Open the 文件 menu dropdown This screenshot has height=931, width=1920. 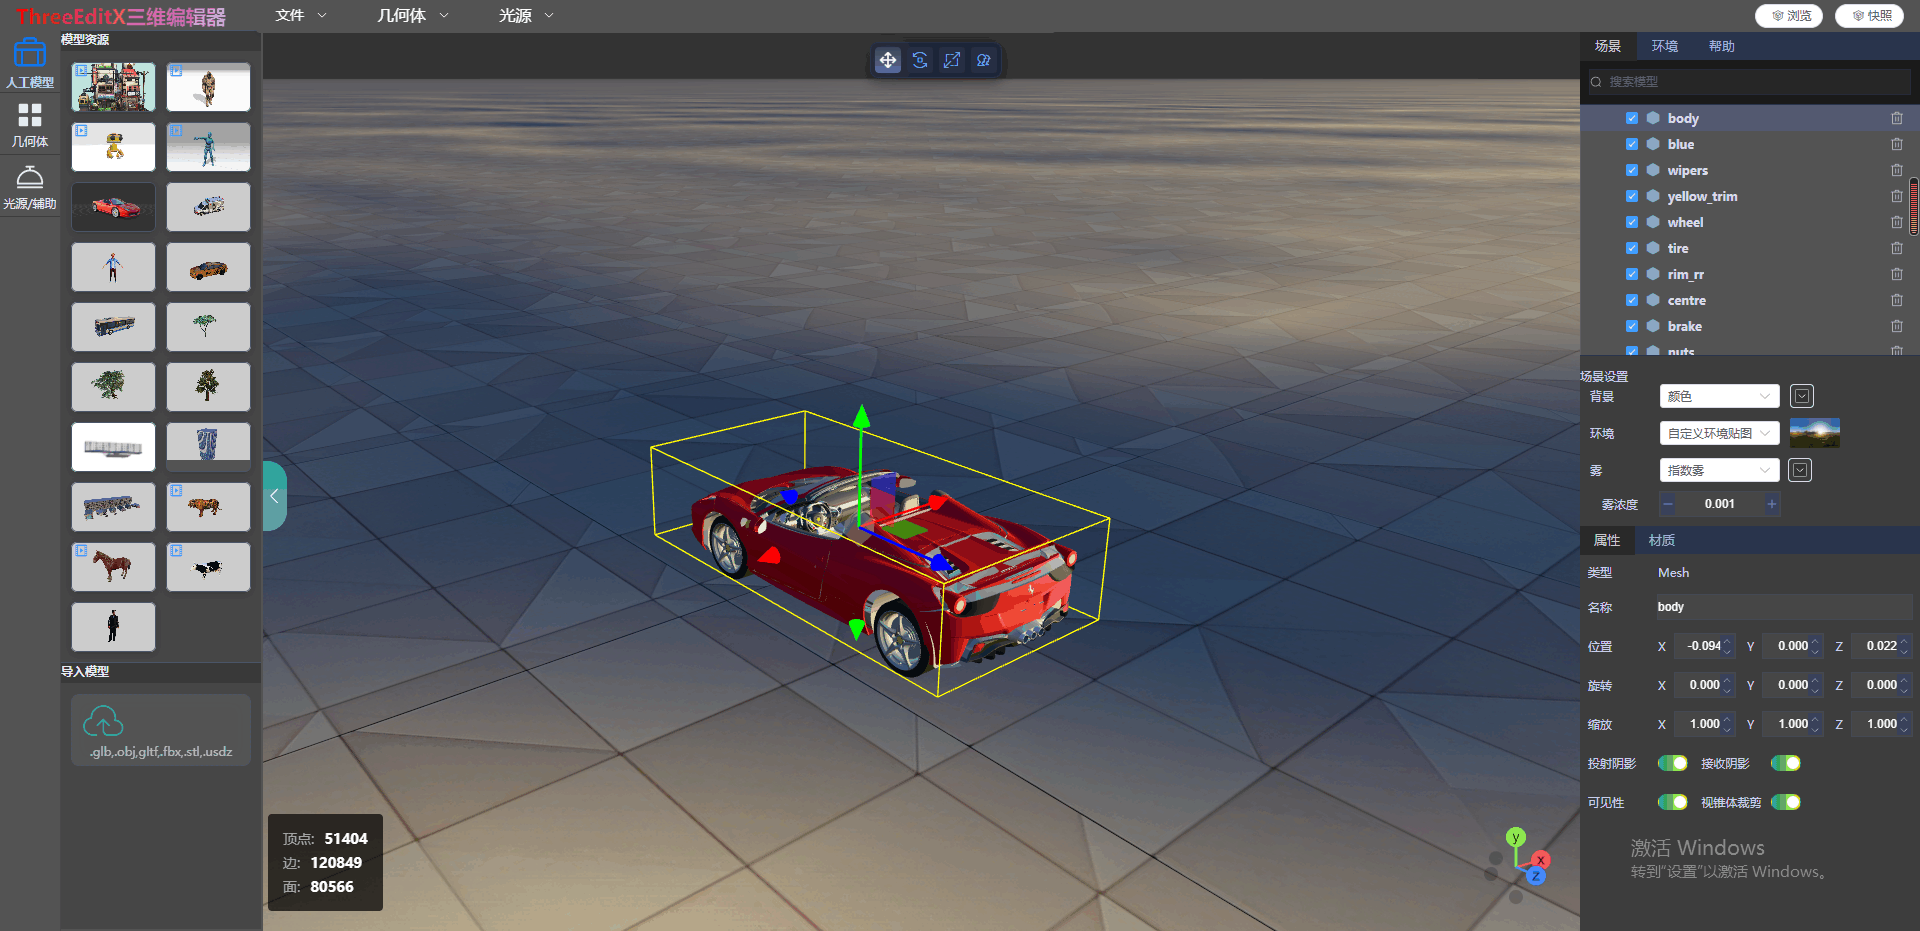click(298, 15)
